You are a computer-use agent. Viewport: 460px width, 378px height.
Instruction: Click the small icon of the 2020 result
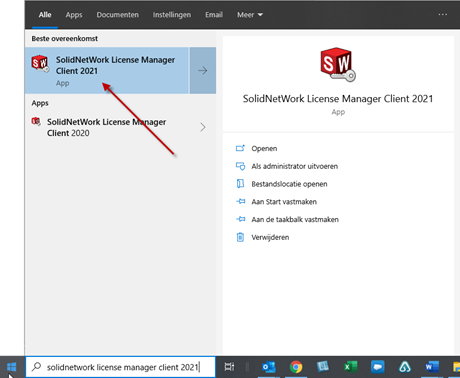tap(36, 121)
